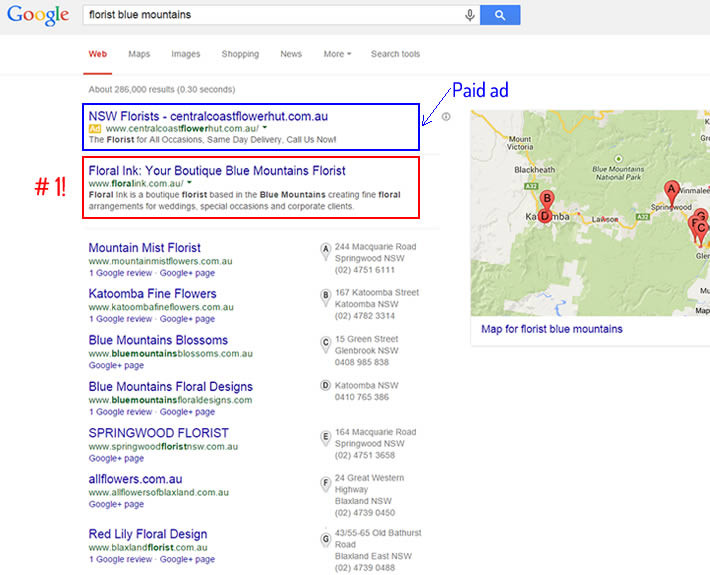Click the Blue Mountains National Park map label

click(x=618, y=172)
